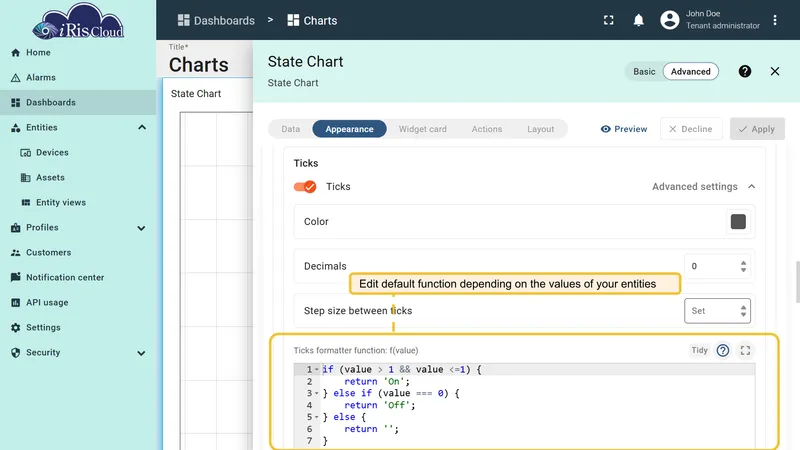
Task: Open the ticks Color swatch
Action: 738,221
